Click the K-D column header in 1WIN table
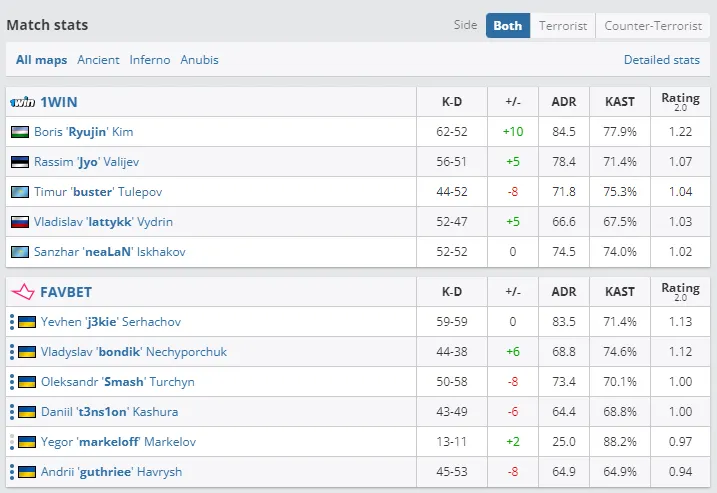This screenshot has height=493, width=717. pos(452,102)
